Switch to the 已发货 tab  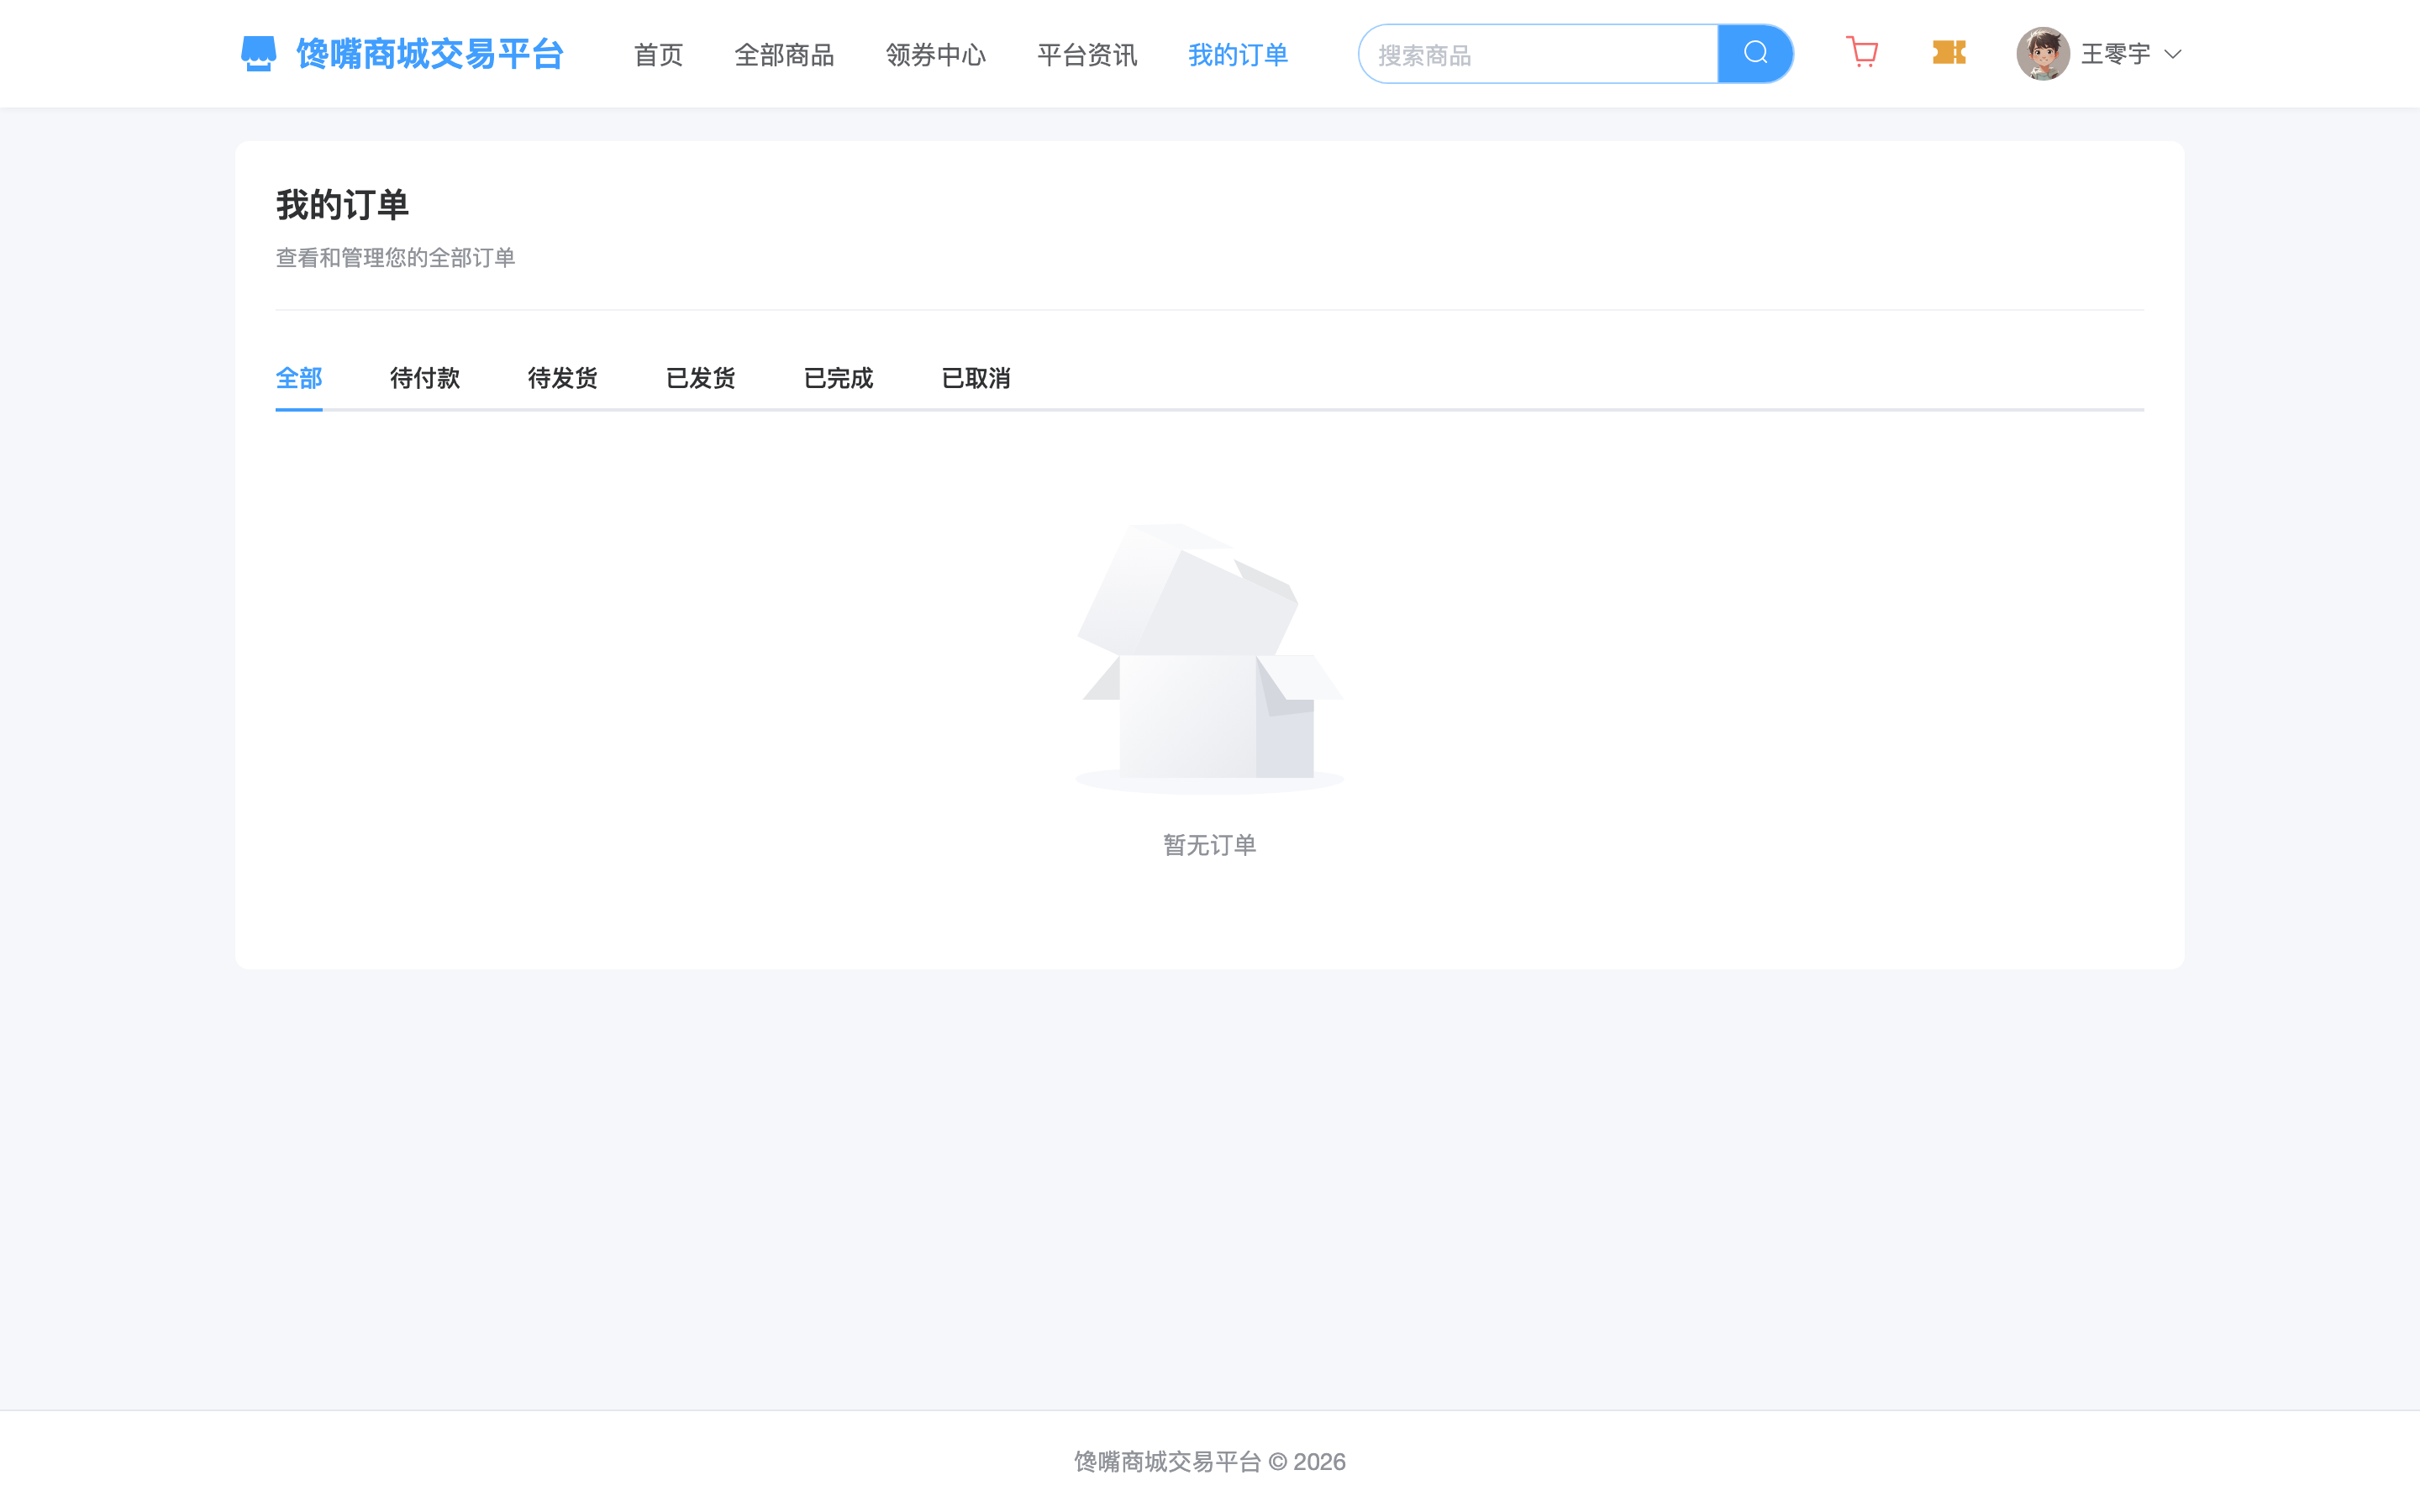(701, 378)
